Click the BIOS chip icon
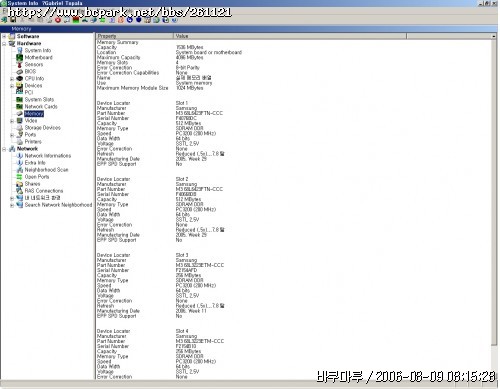 point(20,71)
